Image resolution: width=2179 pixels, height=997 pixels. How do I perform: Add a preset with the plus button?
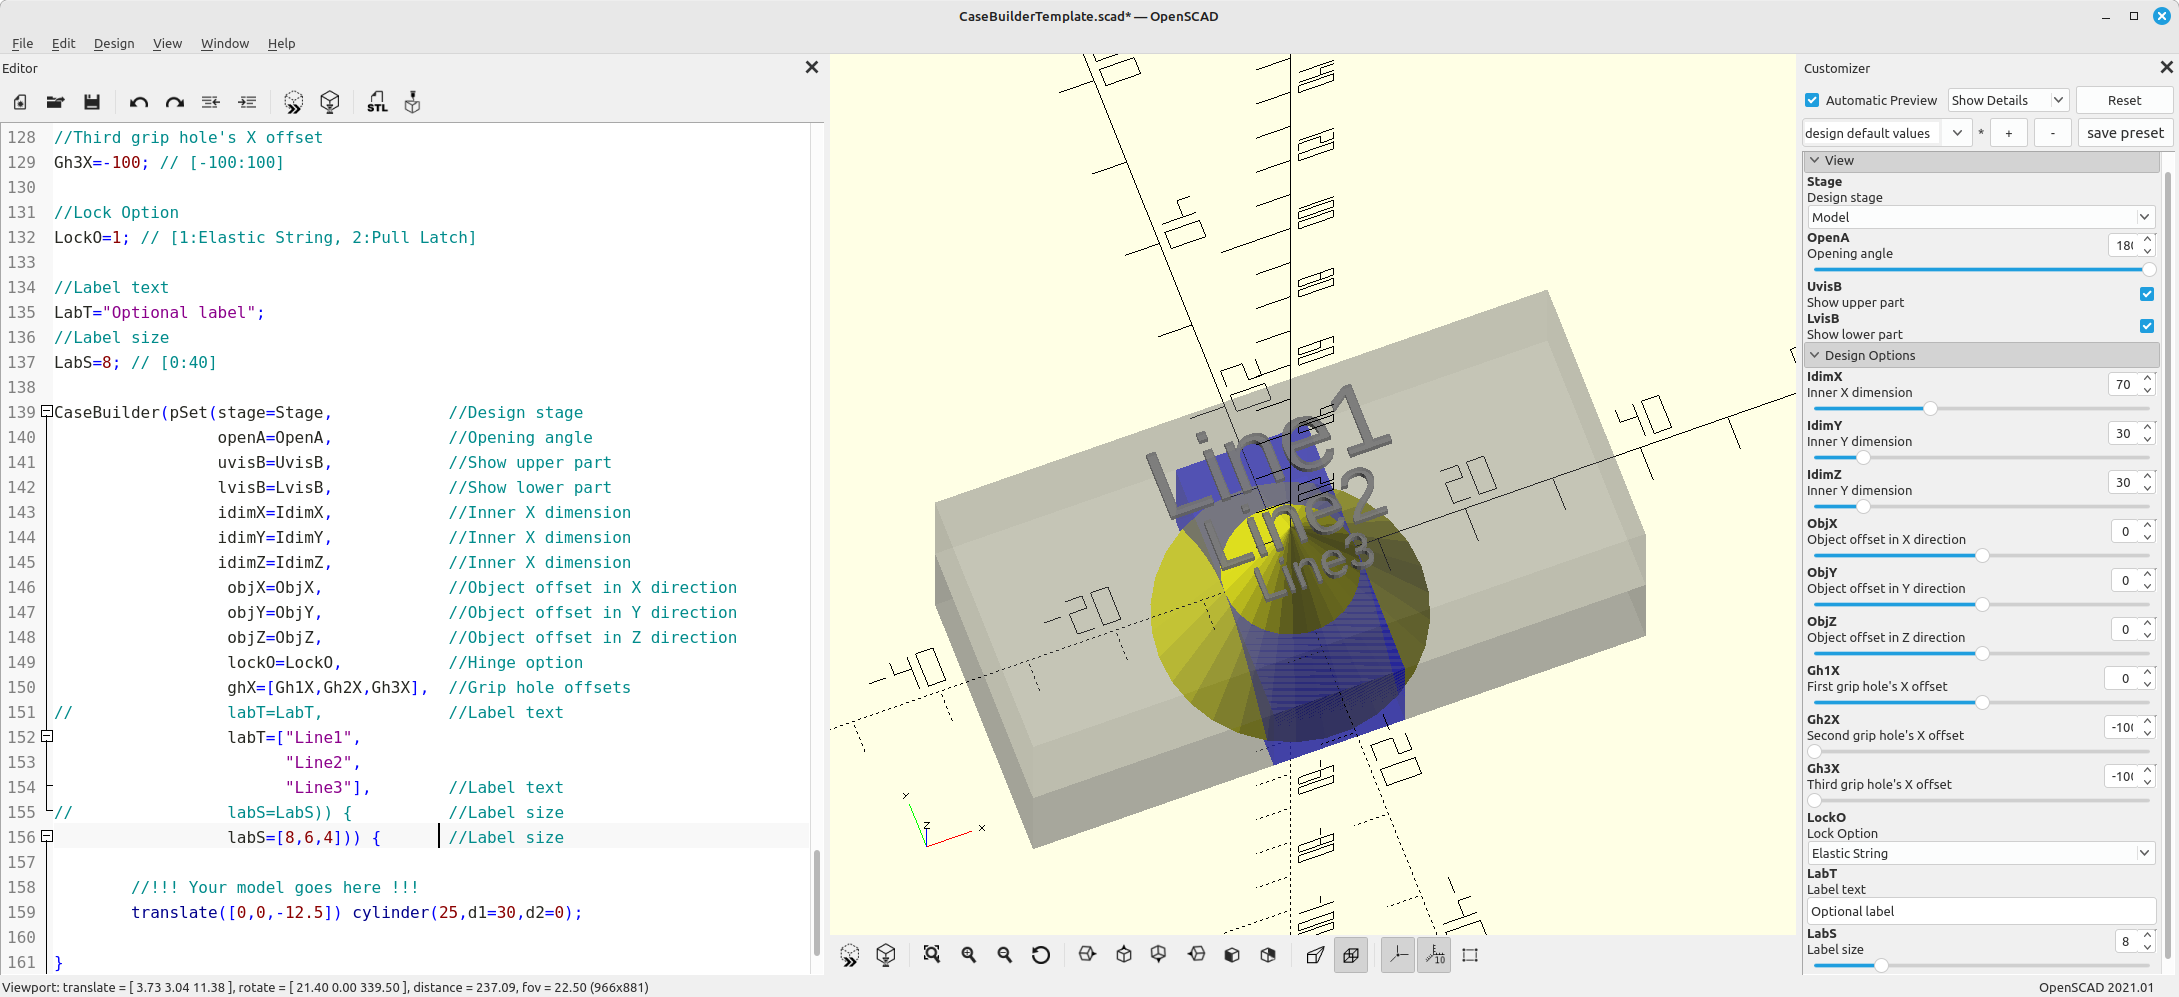click(x=2008, y=133)
